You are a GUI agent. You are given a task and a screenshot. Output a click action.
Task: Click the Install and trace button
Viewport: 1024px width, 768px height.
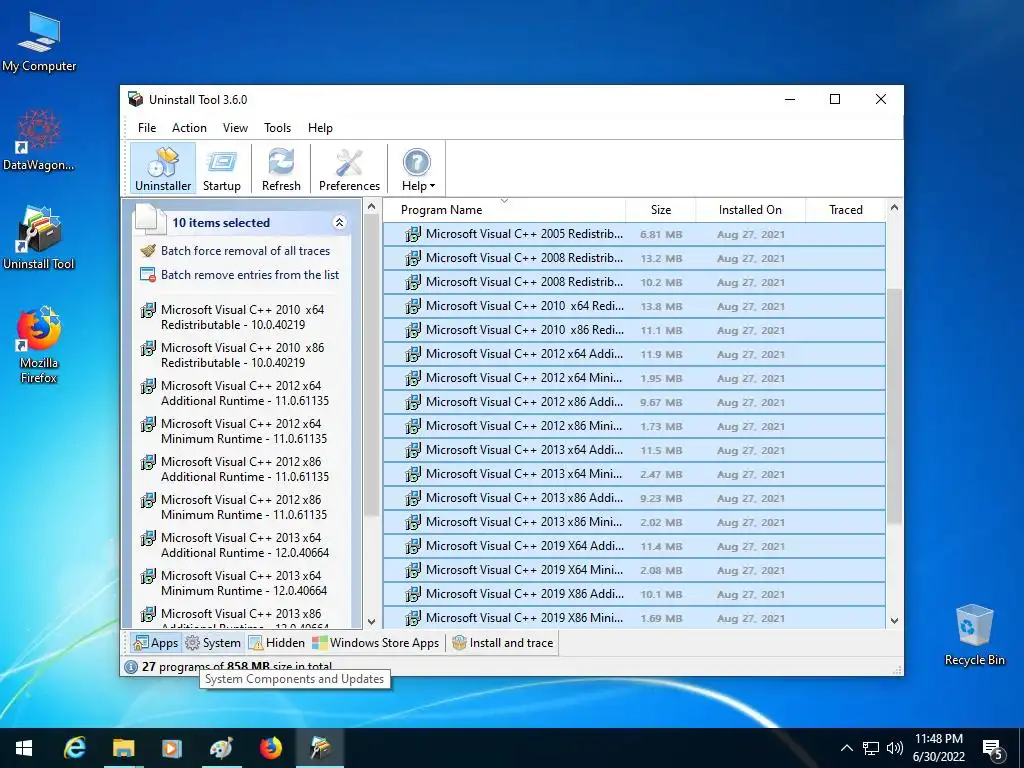pos(503,643)
